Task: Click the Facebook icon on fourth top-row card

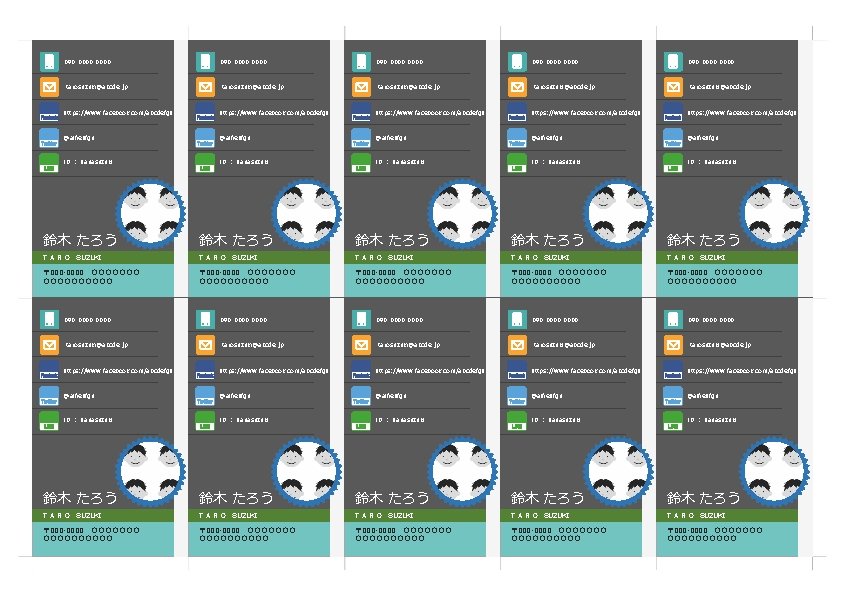Action: point(517,113)
